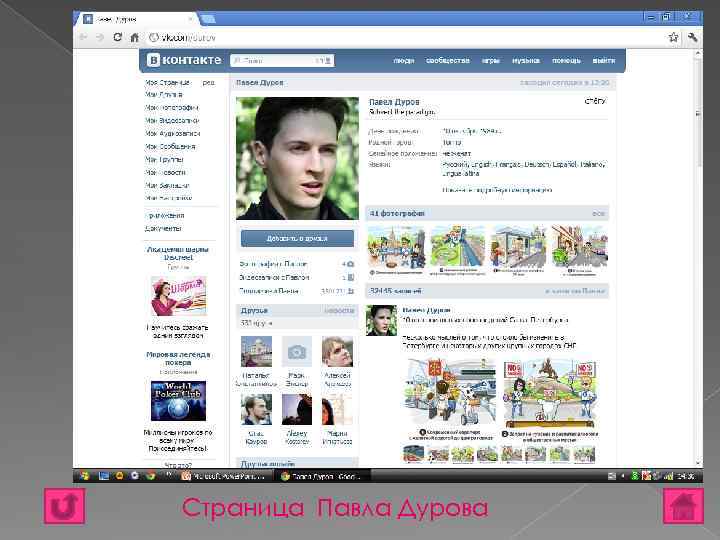Click in the VK search field
The height and width of the screenshot is (540, 720).
(282, 61)
